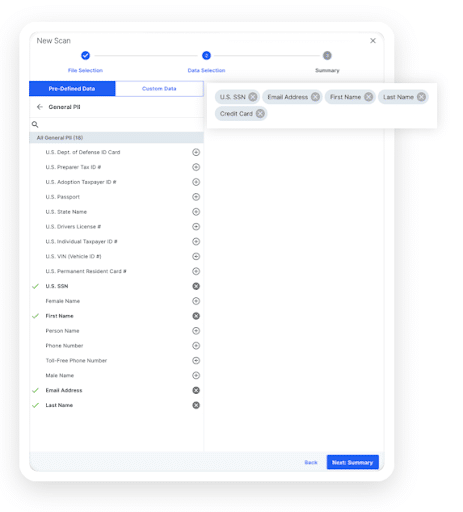Select All General PII (18) header
Image resolution: width=463 pixels, height=512 pixels.
coord(116,138)
